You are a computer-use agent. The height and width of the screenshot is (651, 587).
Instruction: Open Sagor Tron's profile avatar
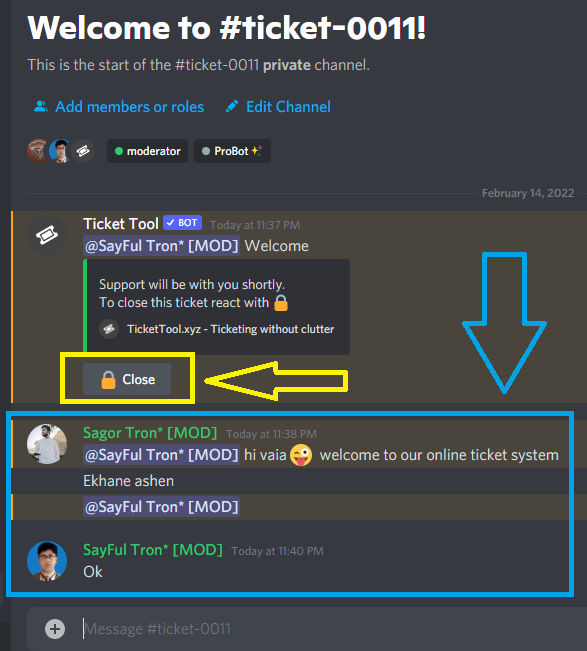47,444
